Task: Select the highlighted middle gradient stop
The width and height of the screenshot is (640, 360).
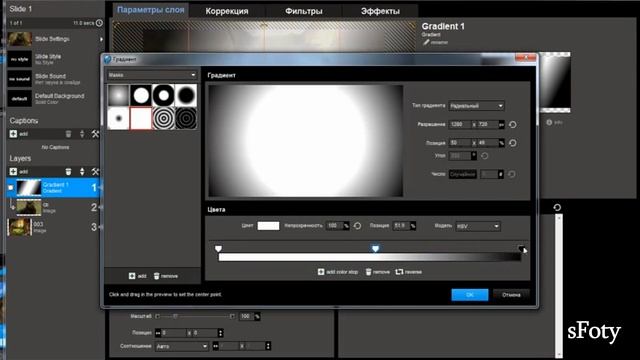Action: pyautogui.click(x=376, y=248)
